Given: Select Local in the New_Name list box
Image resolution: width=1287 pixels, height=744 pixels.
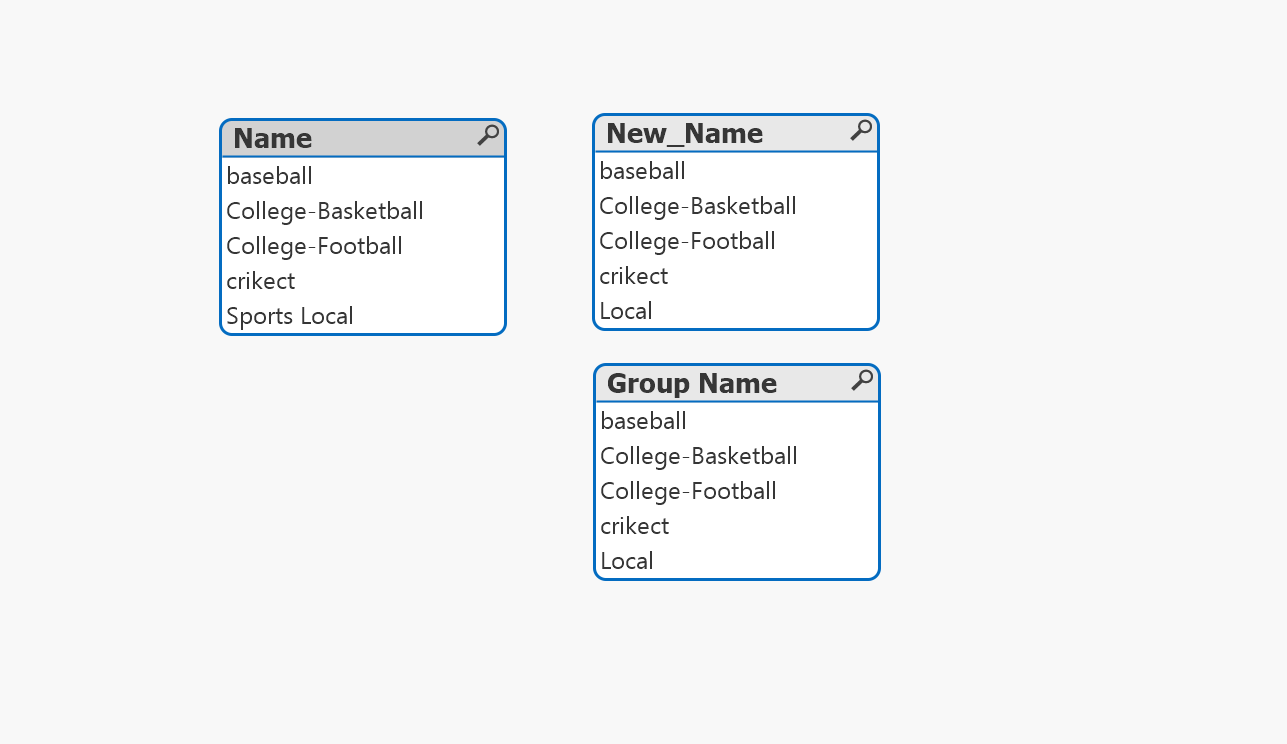Looking at the screenshot, I should point(626,311).
